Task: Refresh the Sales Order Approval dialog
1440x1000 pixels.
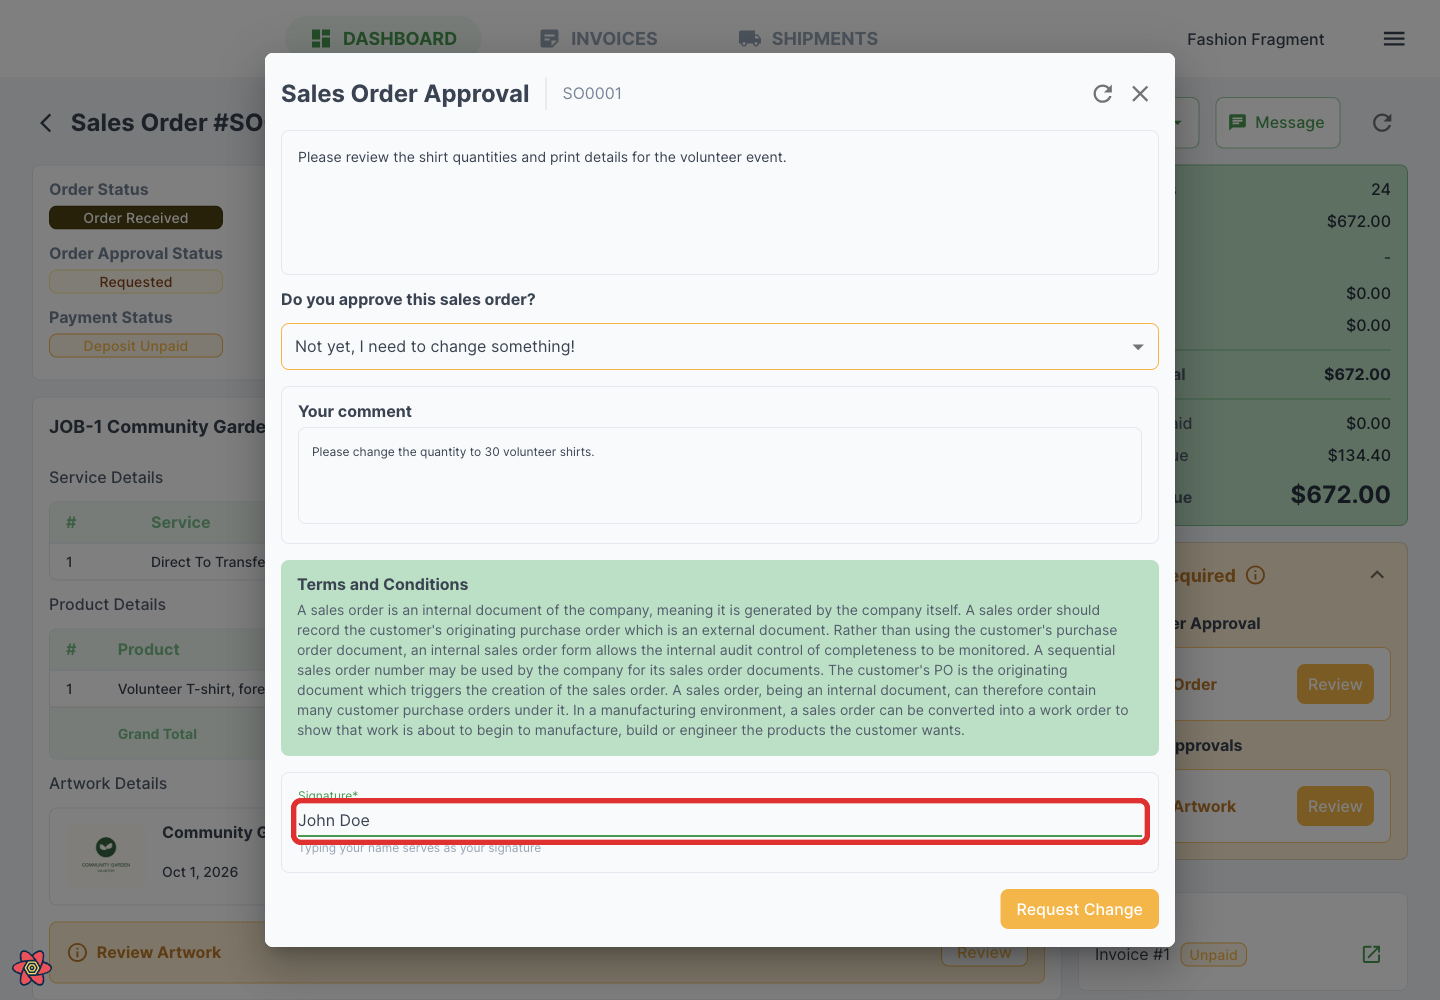Action: (x=1103, y=94)
